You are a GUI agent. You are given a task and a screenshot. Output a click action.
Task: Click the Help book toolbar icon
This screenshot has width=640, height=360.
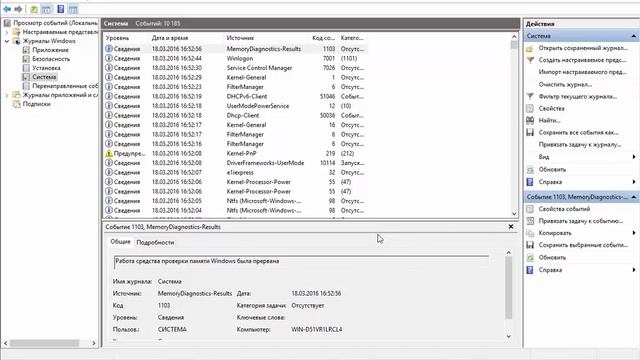click(61, 9)
